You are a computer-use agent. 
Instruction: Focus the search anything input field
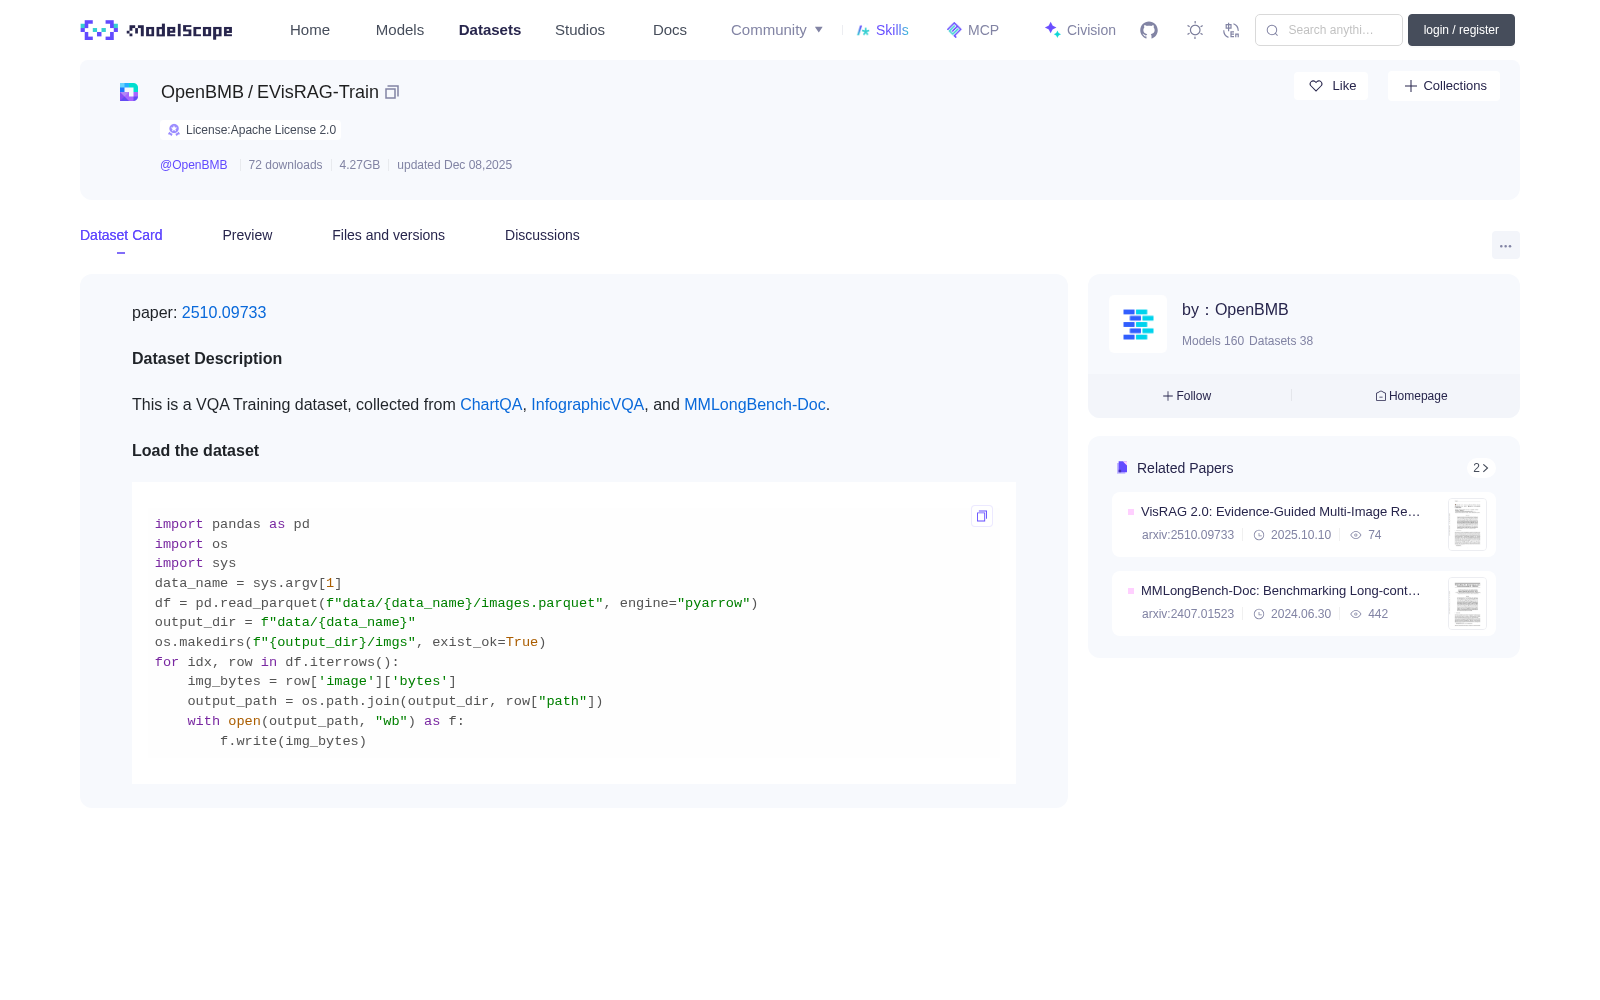(1329, 30)
